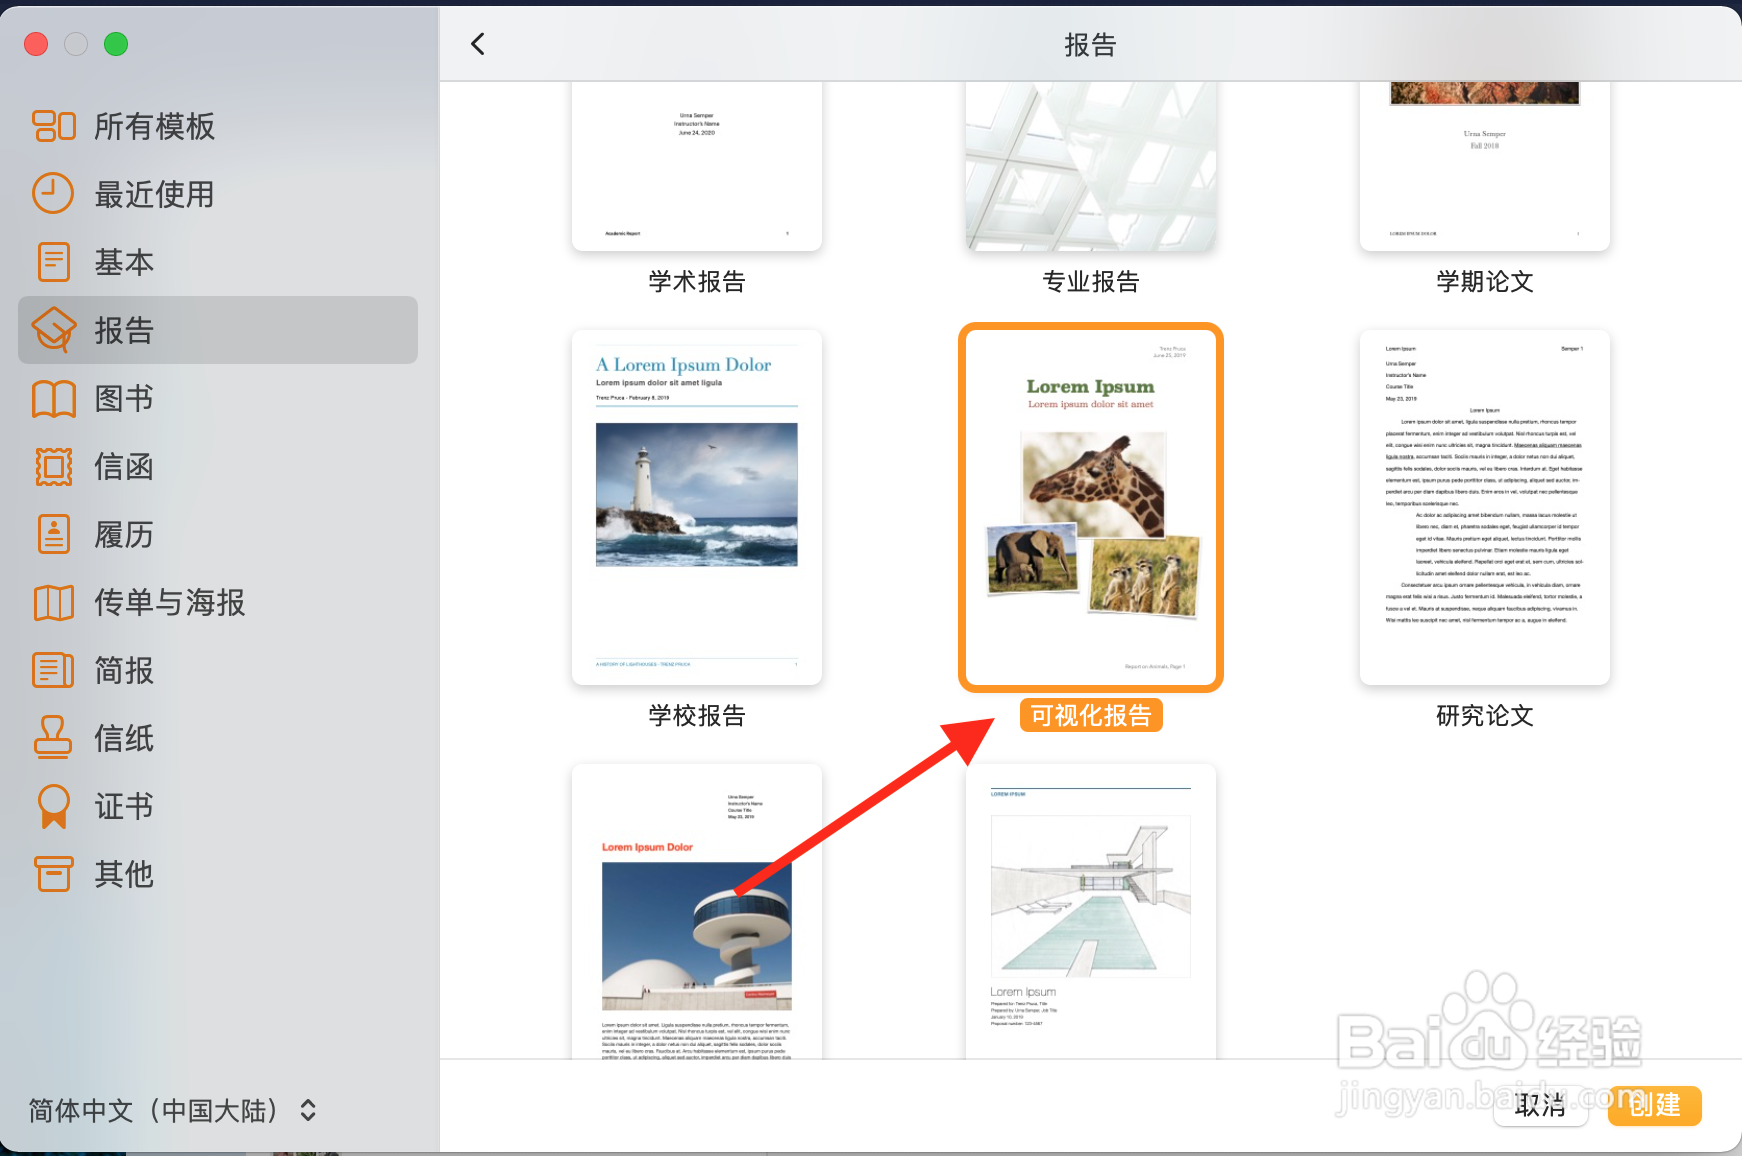The width and height of the screenshot is (1742, 1156).
Task: Open the 传单与海报 category
Action: point(54,602)
